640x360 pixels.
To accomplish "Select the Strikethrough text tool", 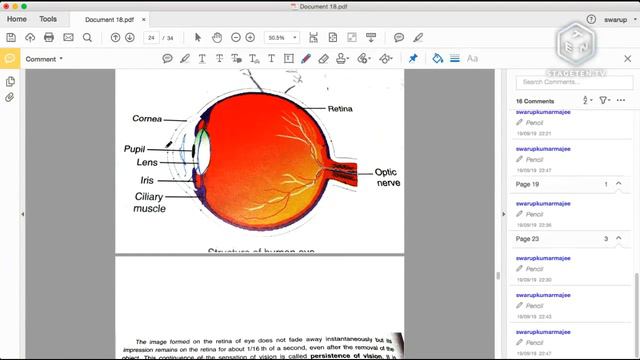I will tap(219, 59).
